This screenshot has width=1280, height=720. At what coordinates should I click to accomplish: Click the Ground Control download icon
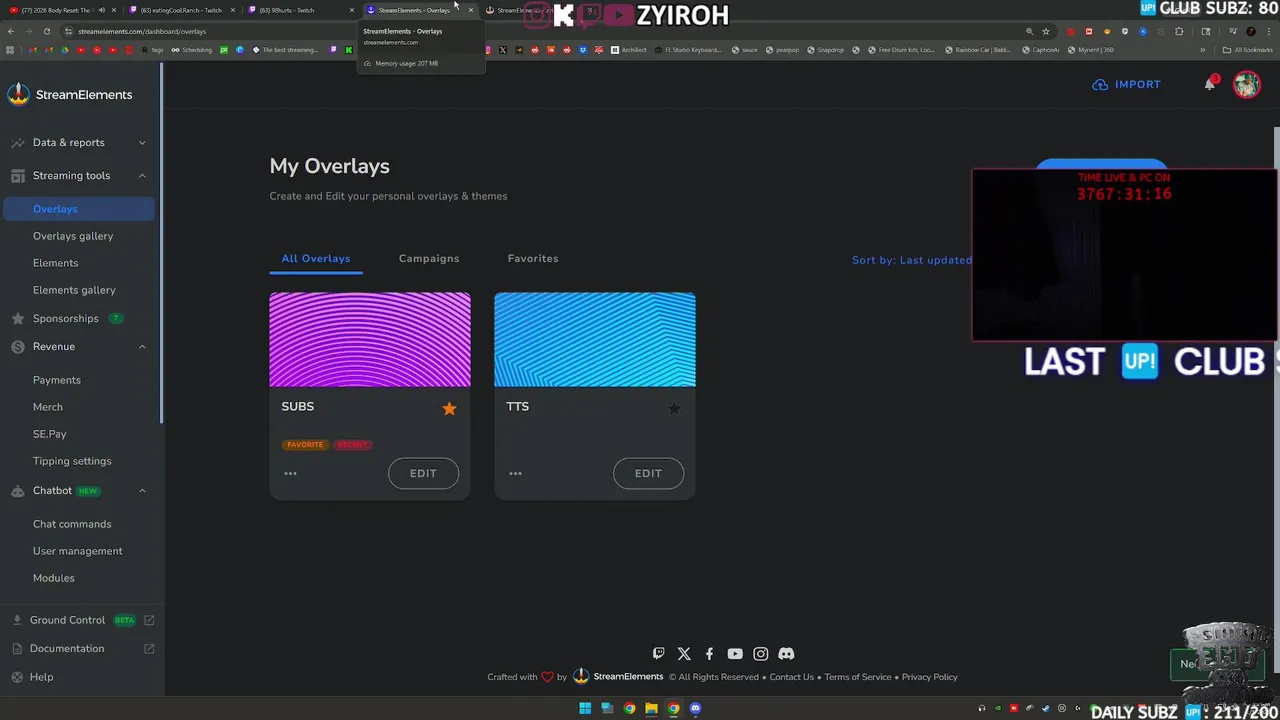coord(17,620)
